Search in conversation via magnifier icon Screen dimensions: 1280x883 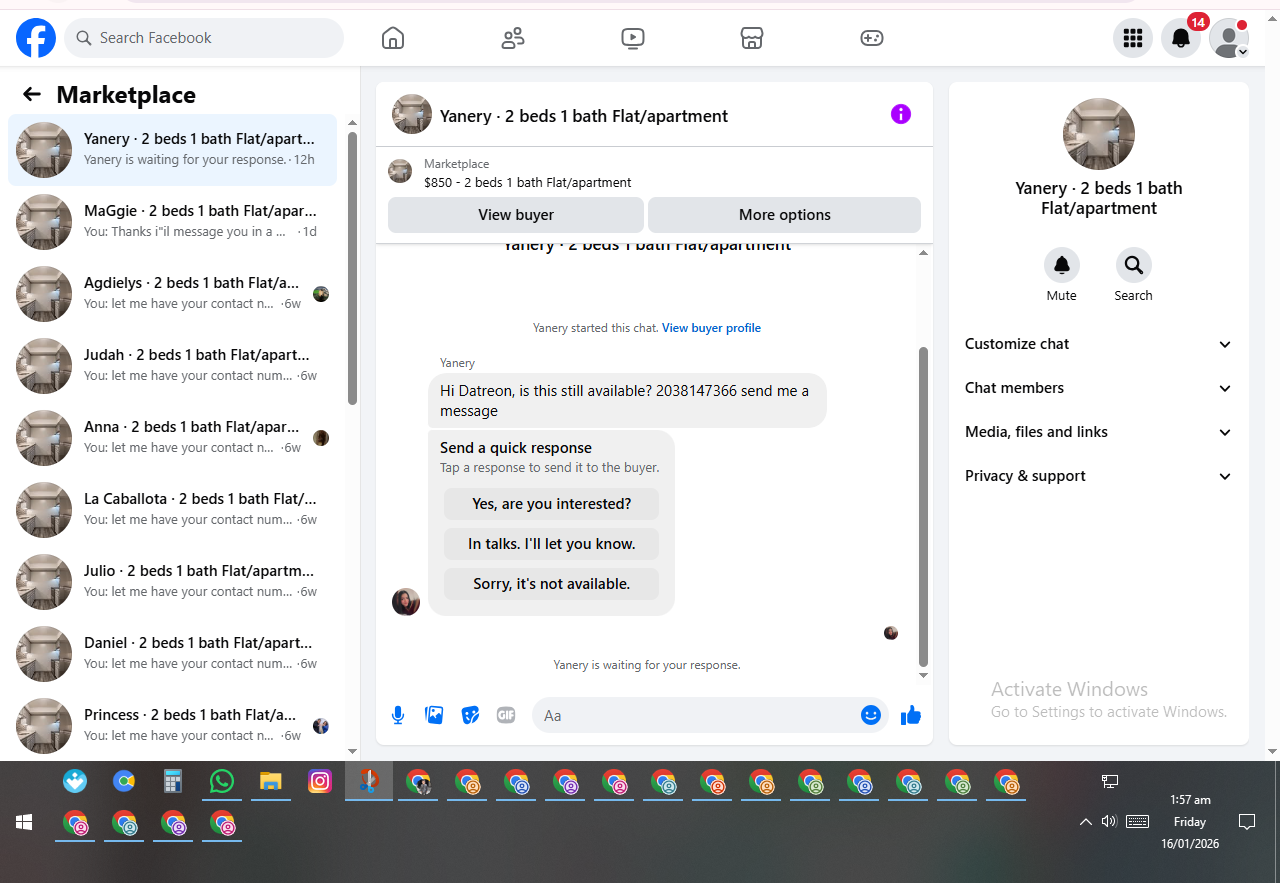pos(1134,265)
